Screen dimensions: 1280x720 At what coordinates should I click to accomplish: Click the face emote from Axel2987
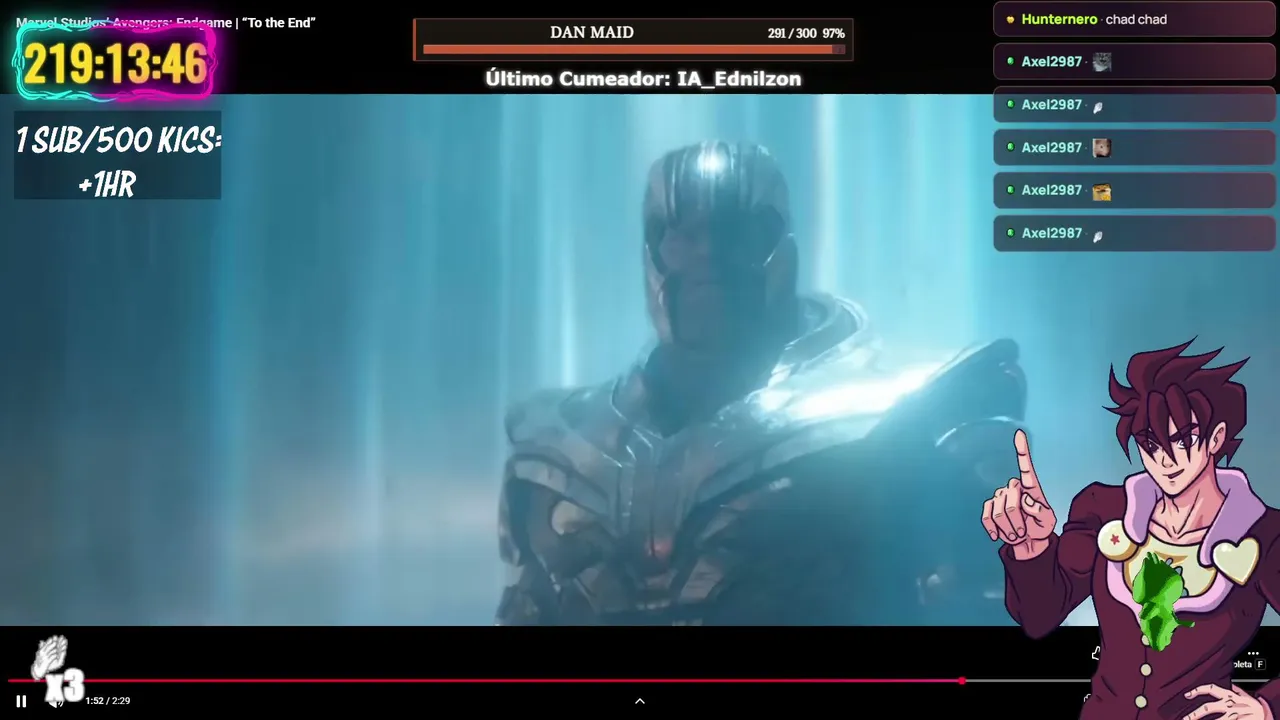(x=1101, y=148)
